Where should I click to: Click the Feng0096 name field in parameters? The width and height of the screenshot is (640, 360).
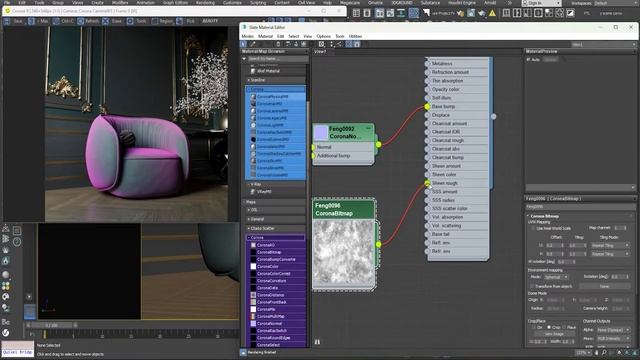(x=581, y=207)
